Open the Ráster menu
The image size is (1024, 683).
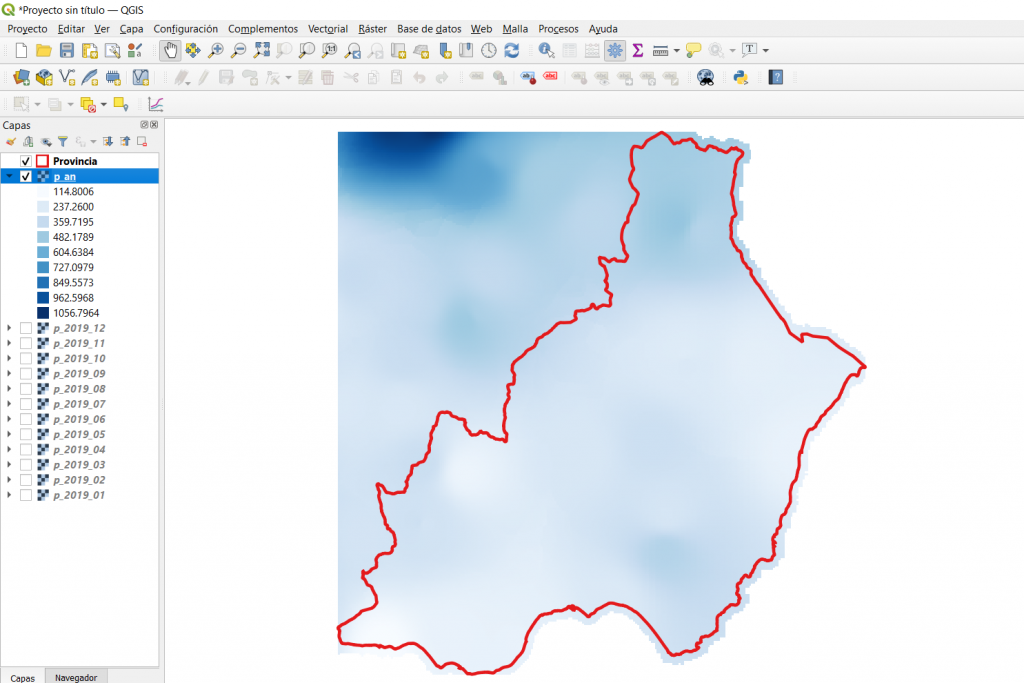(372, 29)
